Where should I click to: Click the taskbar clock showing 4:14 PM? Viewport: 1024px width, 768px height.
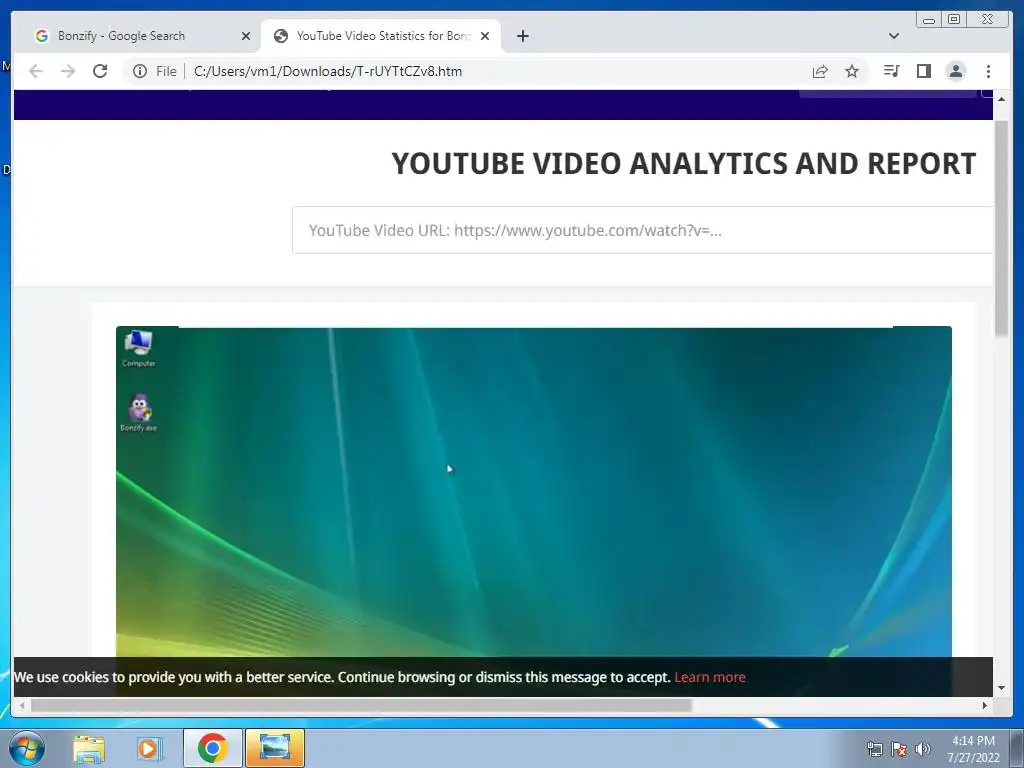point(974,748)
